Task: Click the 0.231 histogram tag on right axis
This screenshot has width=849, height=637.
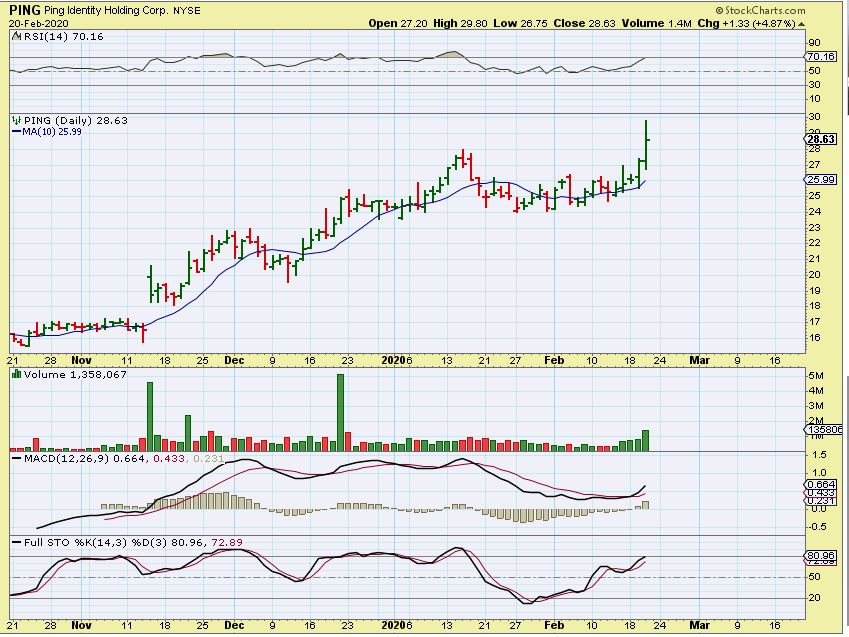Action: (x=820, y=502)
